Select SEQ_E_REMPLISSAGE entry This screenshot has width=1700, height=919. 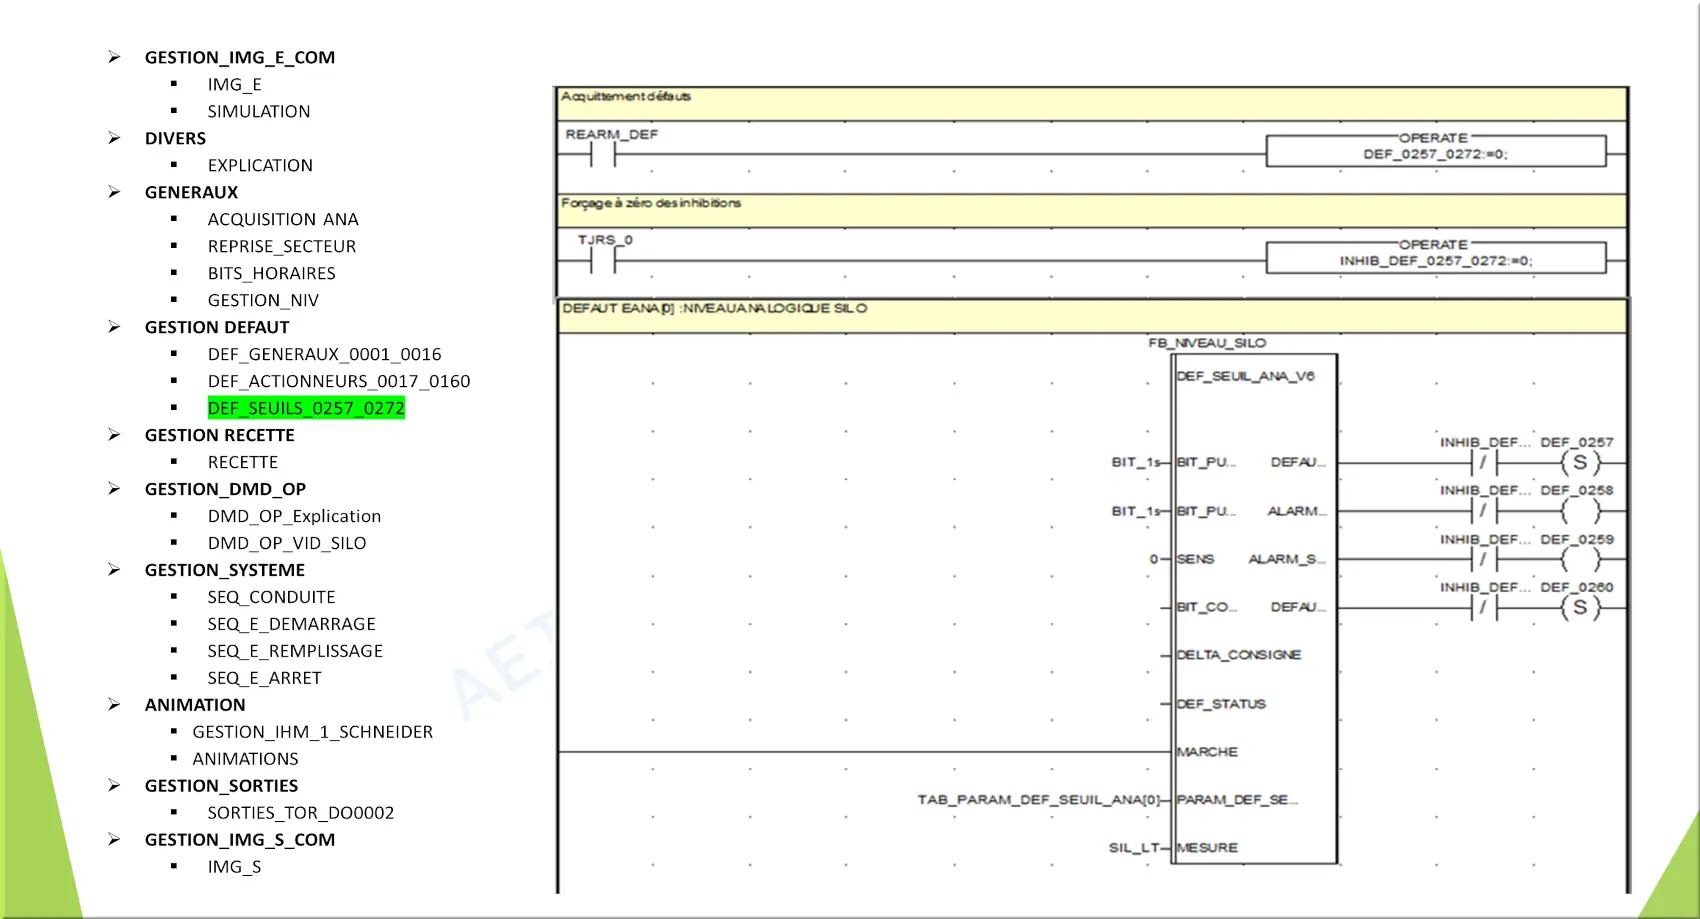pyautogui.click(x=295, y=652)
